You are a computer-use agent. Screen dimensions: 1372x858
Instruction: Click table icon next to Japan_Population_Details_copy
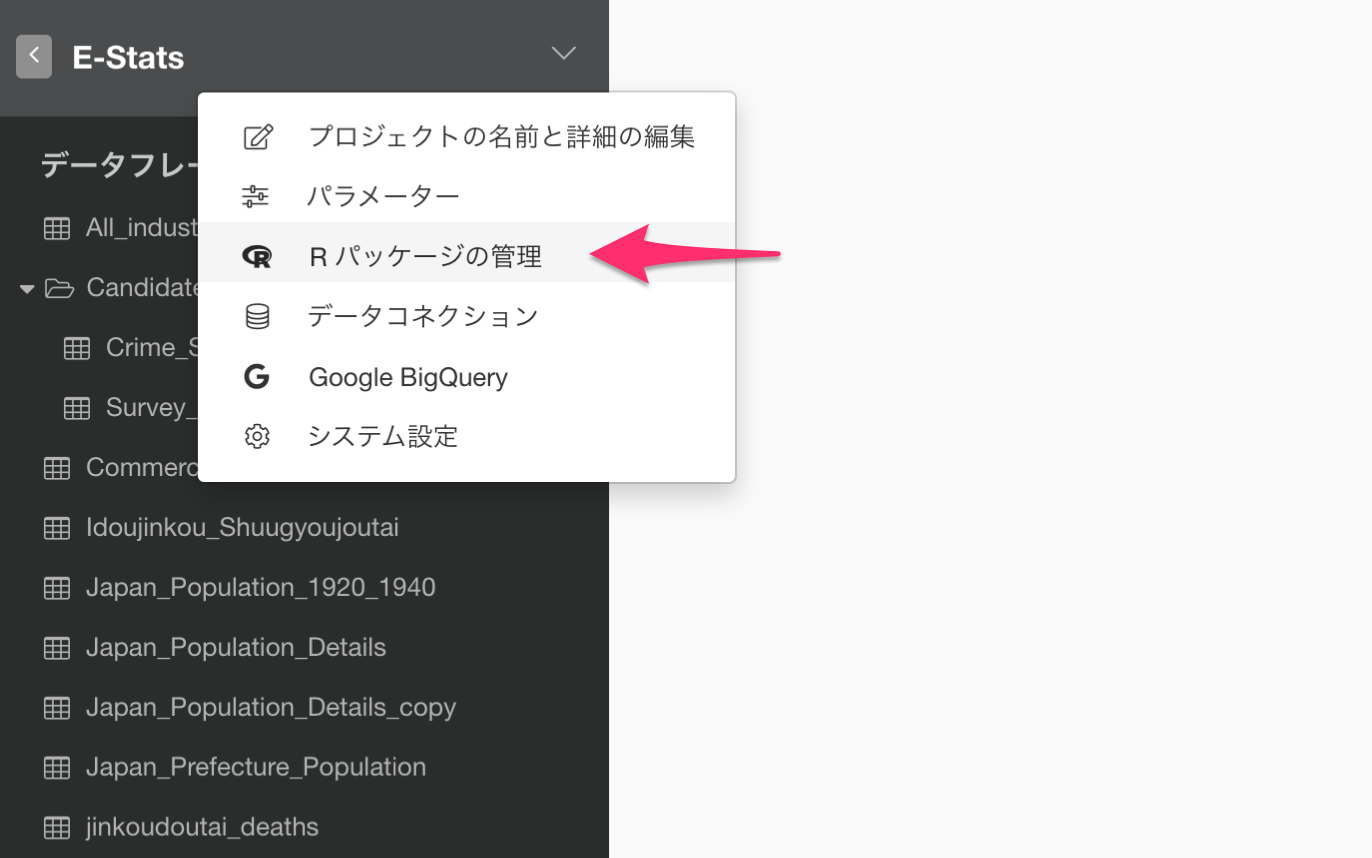click(57, 708)
